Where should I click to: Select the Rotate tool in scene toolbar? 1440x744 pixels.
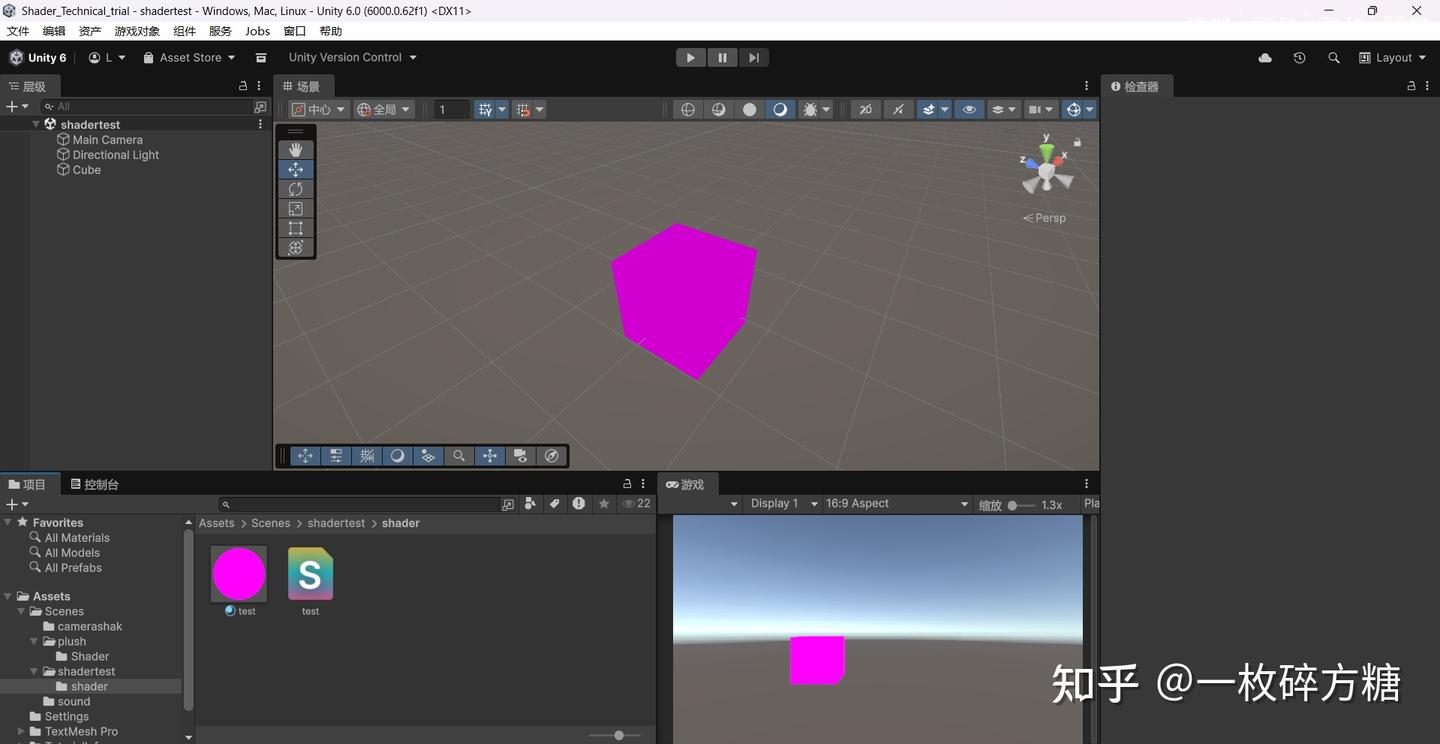(x=295, y=188)
